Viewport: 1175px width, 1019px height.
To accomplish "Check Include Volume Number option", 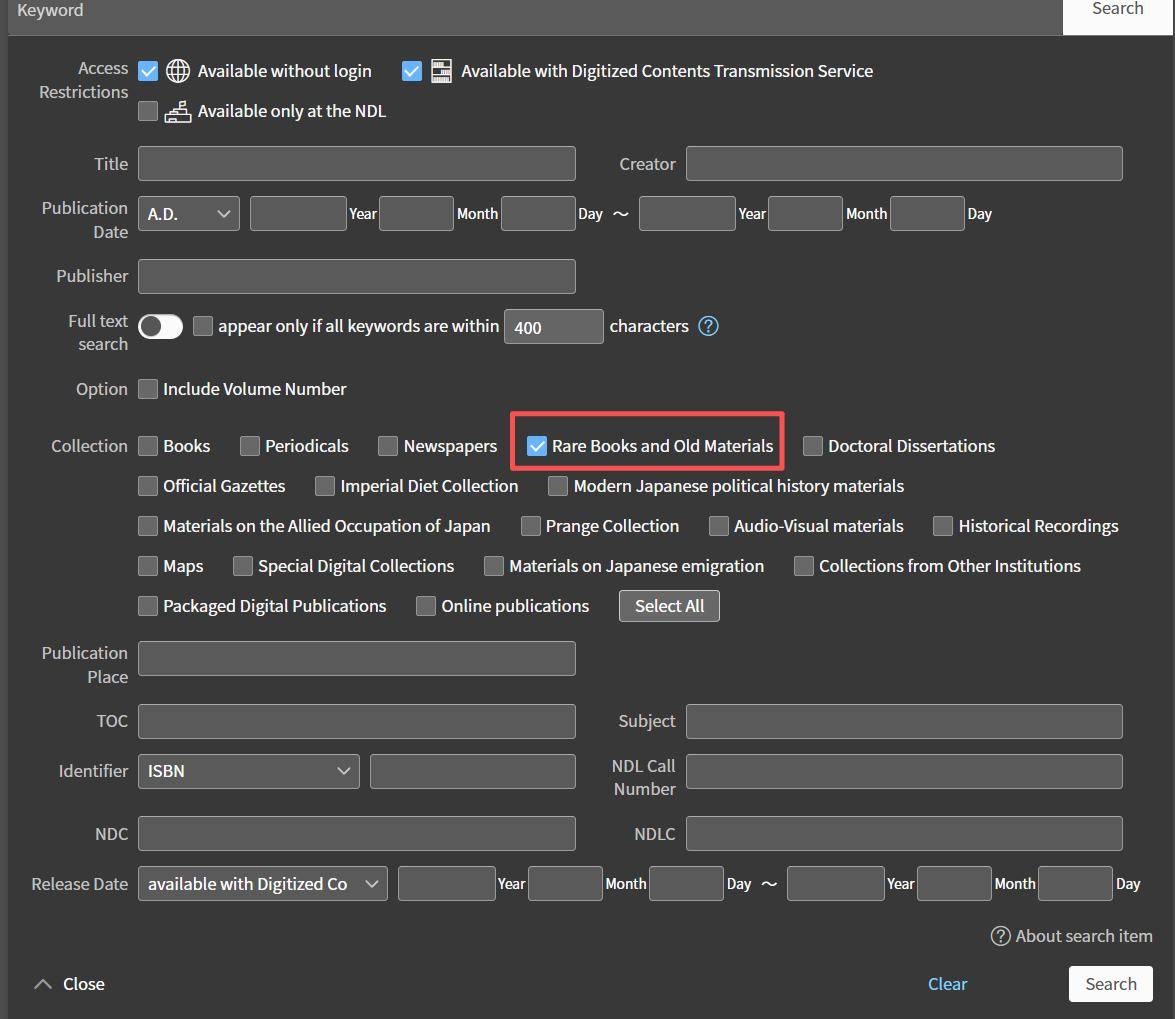I will [148, 389].
